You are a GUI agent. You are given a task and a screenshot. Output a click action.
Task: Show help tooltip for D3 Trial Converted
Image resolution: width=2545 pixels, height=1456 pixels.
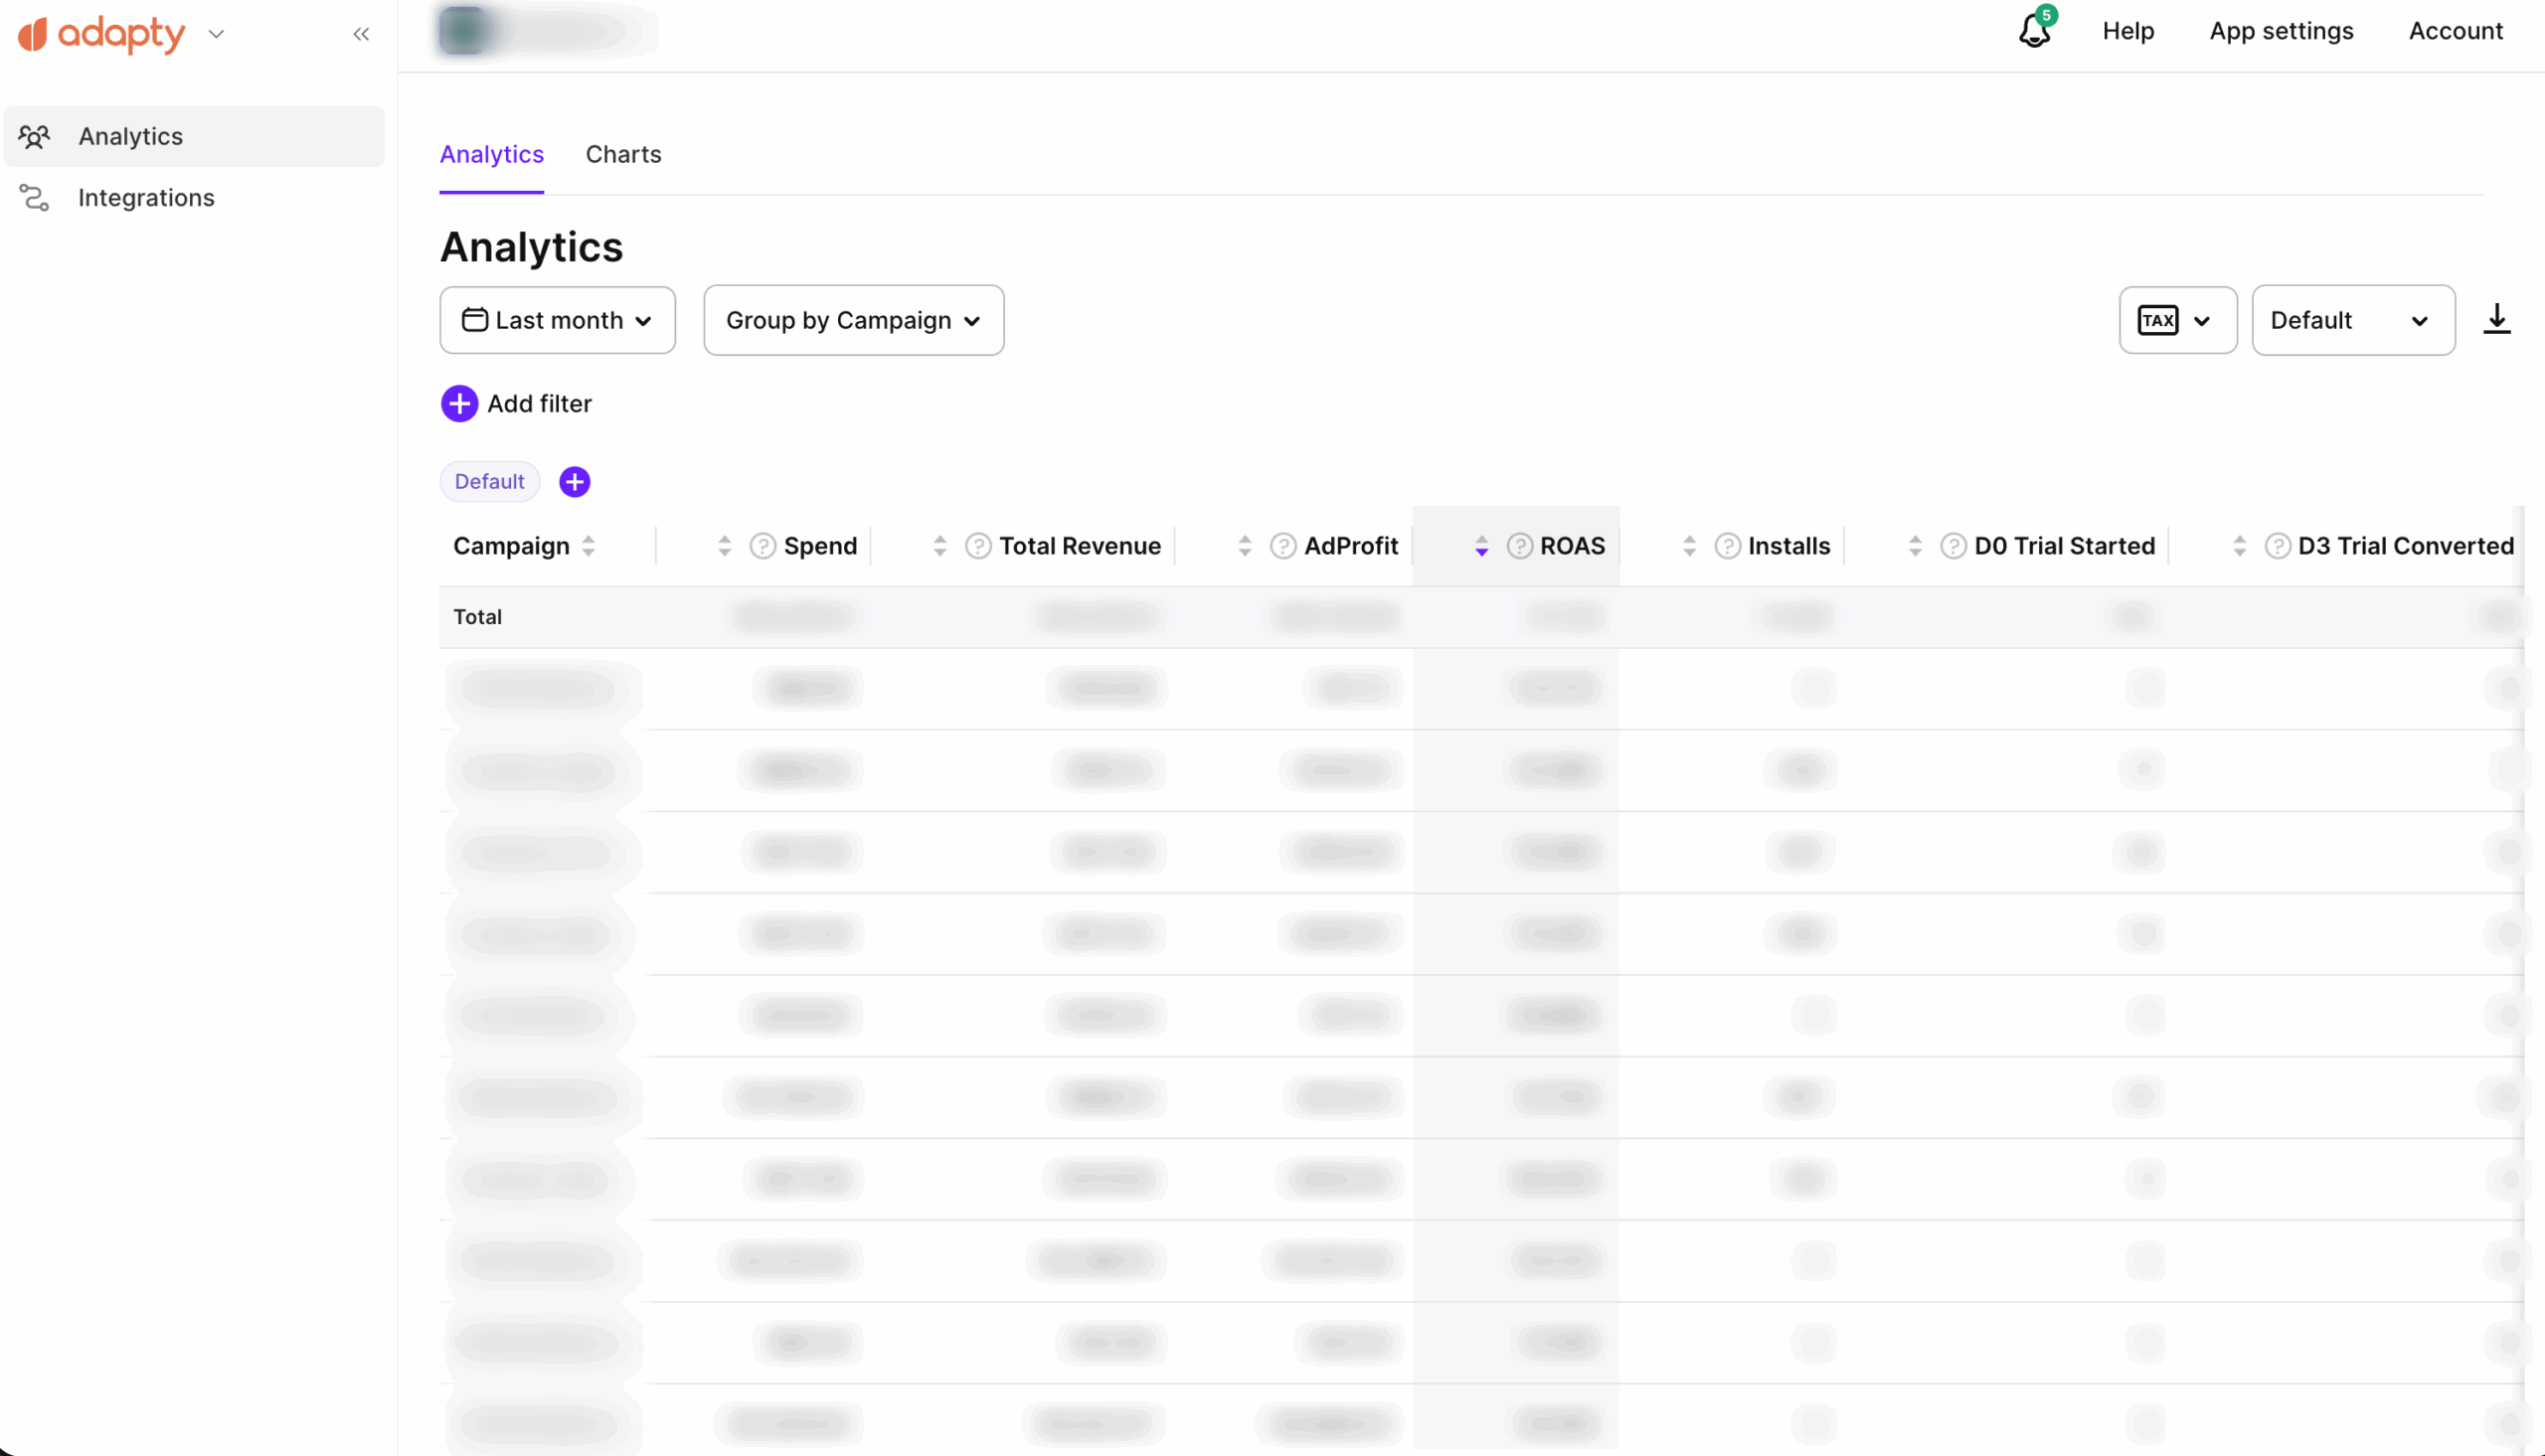click(2277, 546)
